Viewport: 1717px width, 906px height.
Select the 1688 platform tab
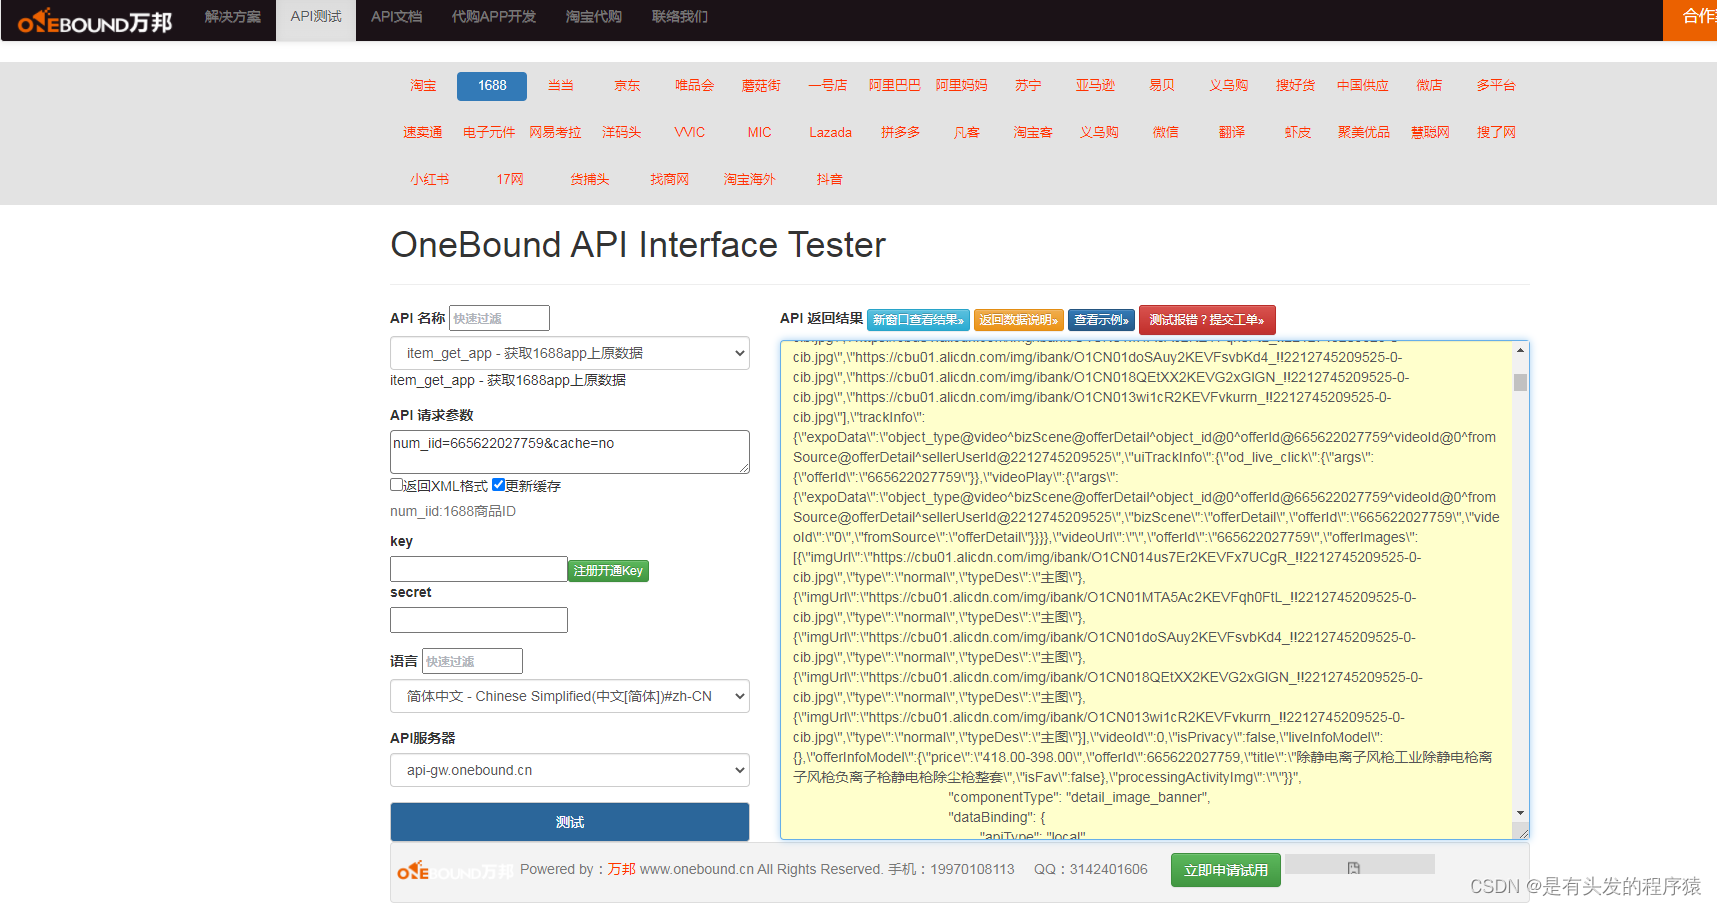[492, 86]
